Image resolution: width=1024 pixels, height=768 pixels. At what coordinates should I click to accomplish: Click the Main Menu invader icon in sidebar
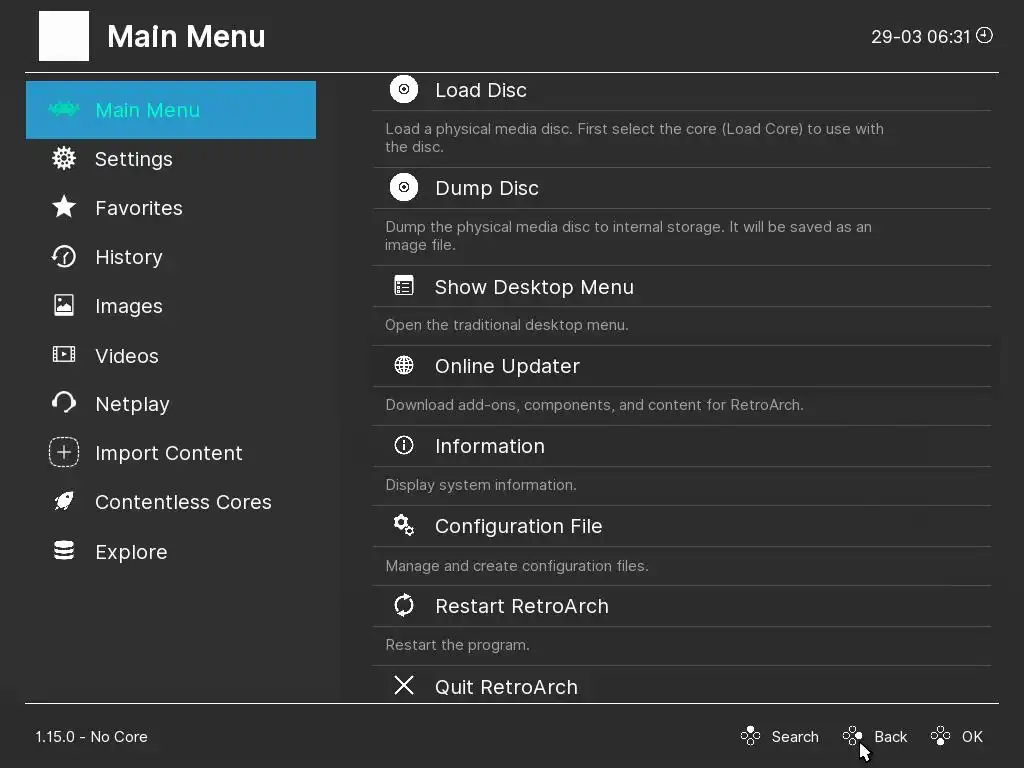[64, 109]
